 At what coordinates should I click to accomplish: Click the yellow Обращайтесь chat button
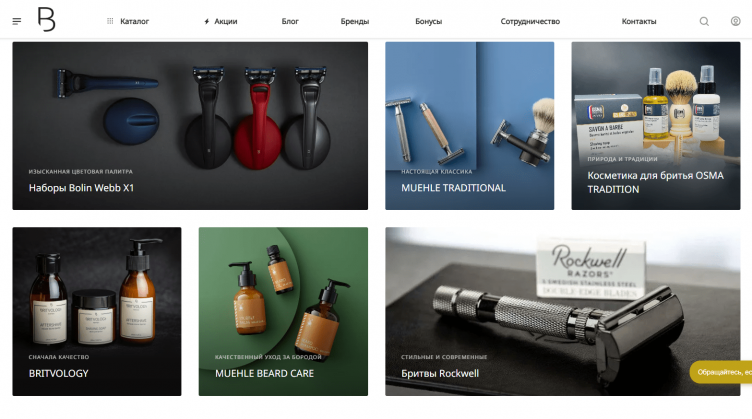(x=721, y=372)
